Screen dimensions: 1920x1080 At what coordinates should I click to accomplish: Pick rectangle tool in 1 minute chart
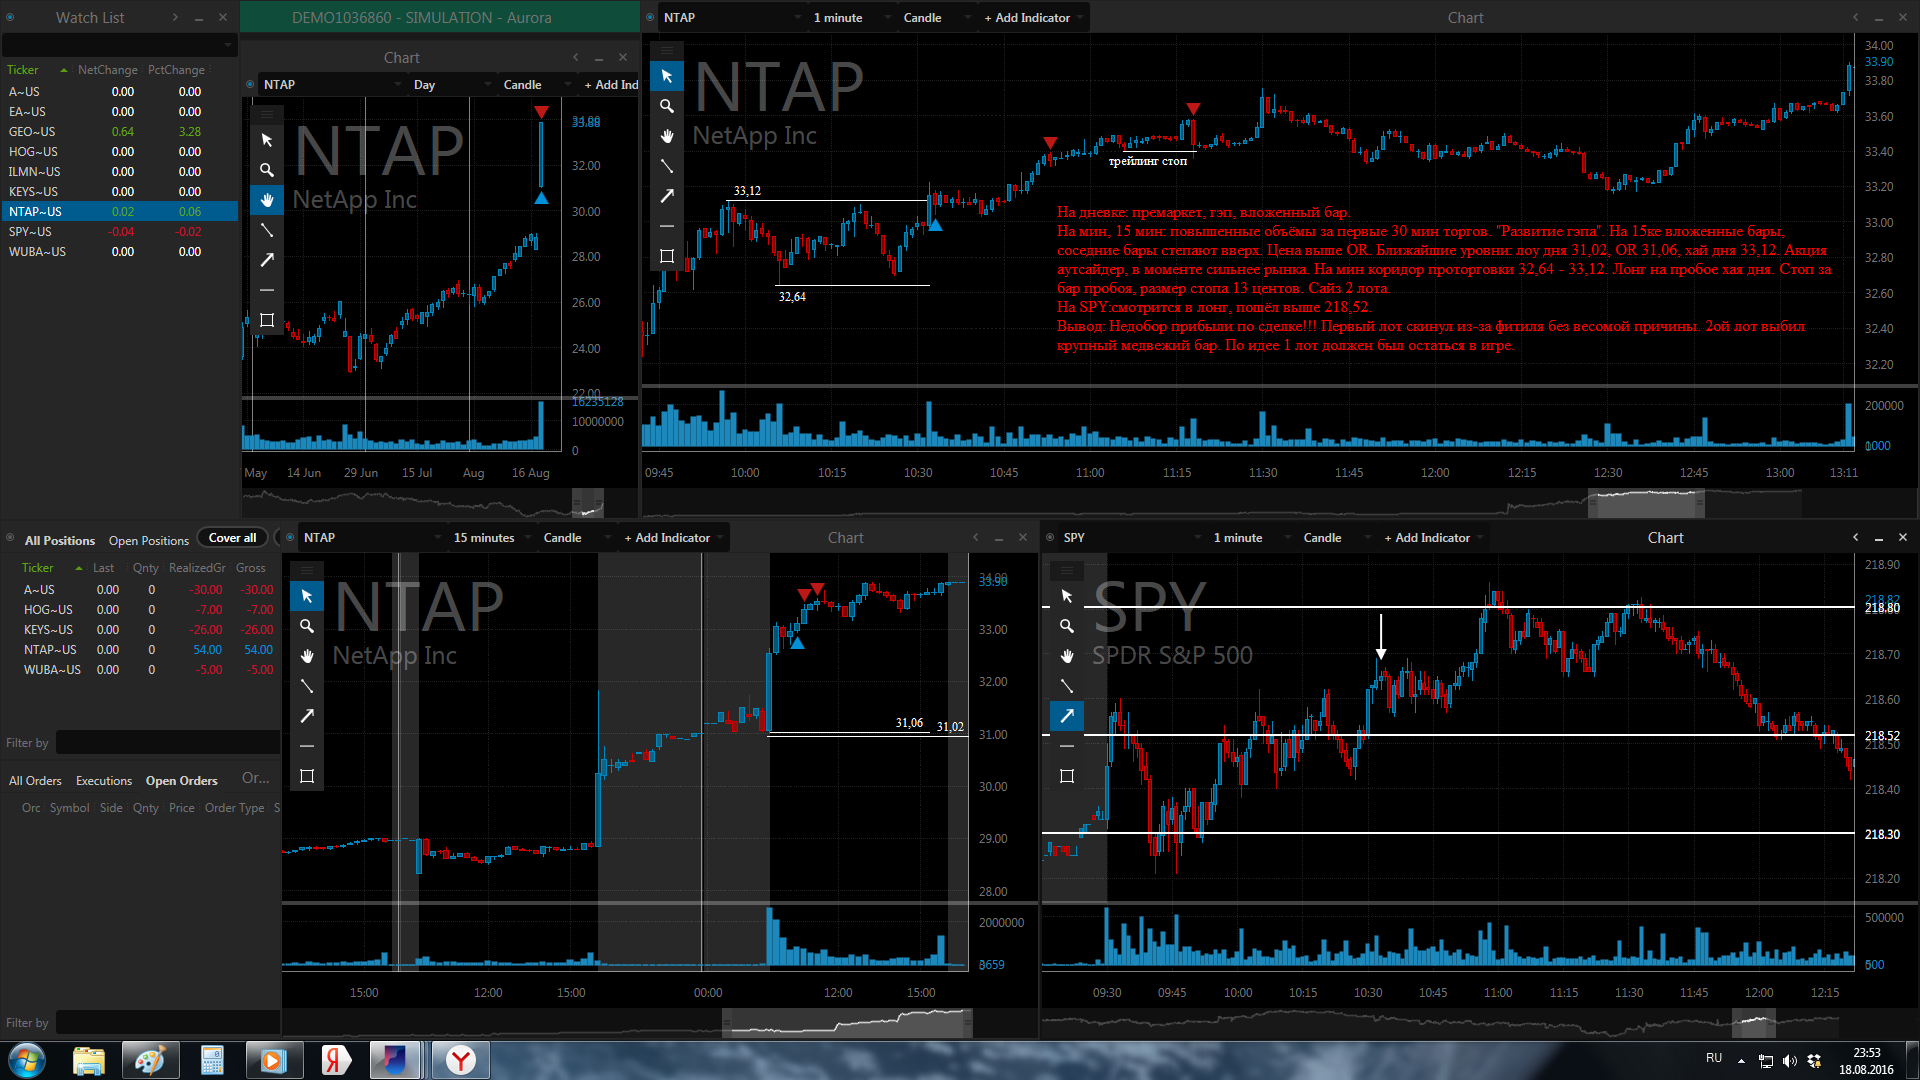point(667,256)
